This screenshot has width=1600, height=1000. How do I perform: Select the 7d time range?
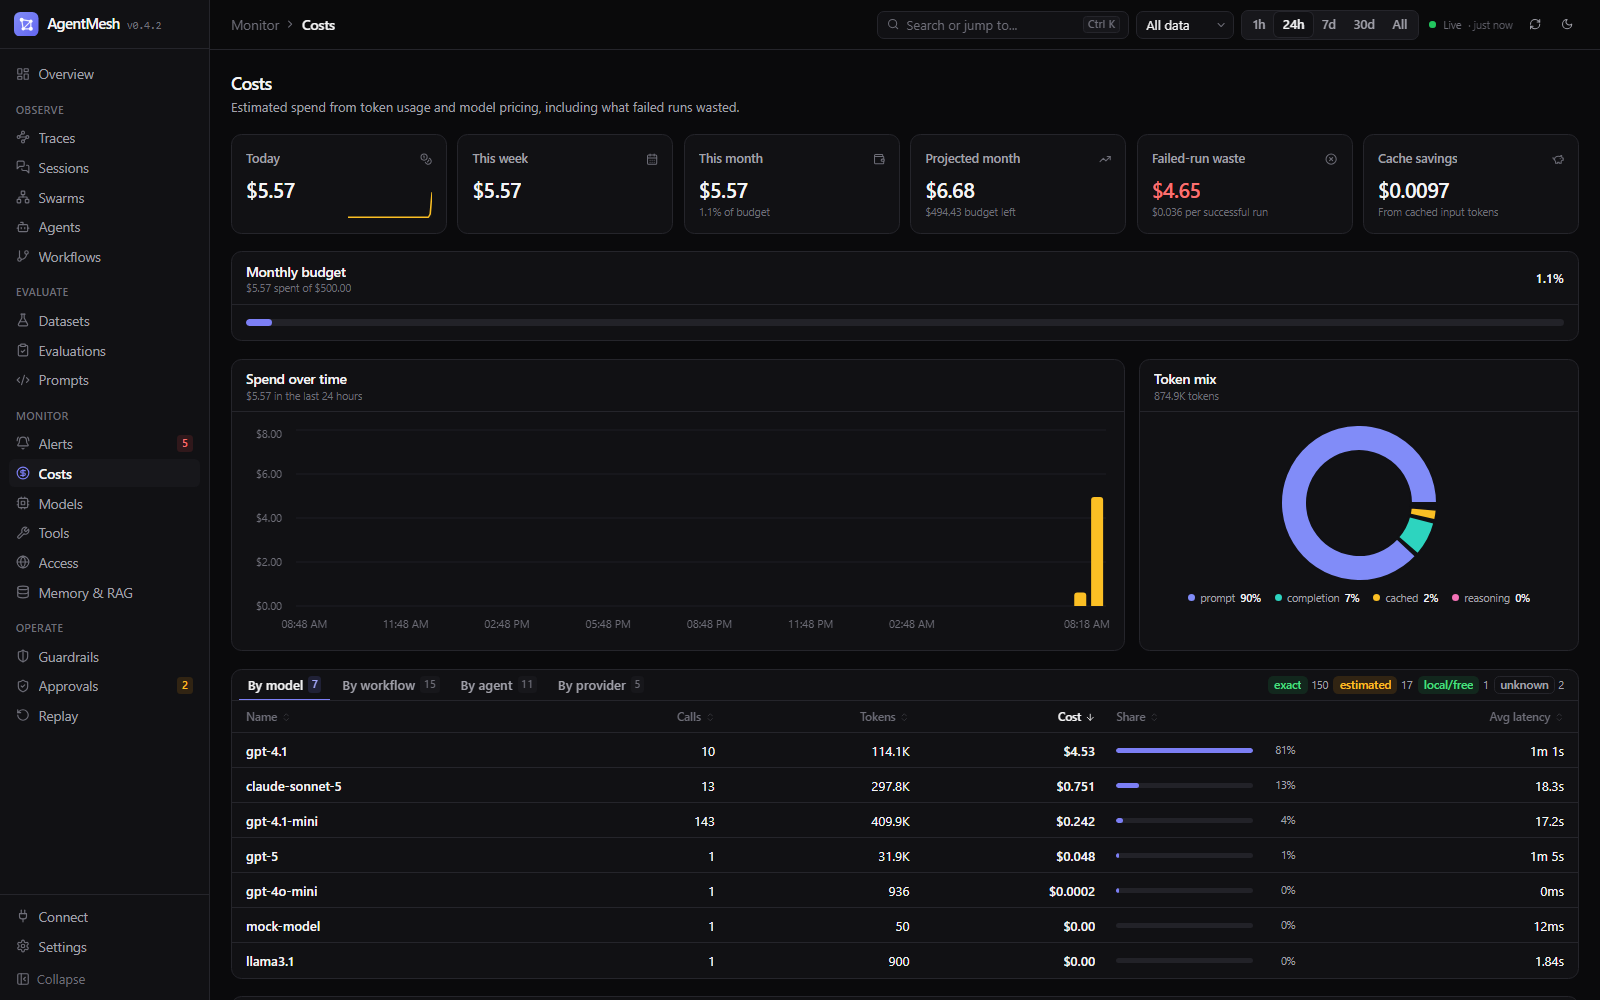(1328, 25)
